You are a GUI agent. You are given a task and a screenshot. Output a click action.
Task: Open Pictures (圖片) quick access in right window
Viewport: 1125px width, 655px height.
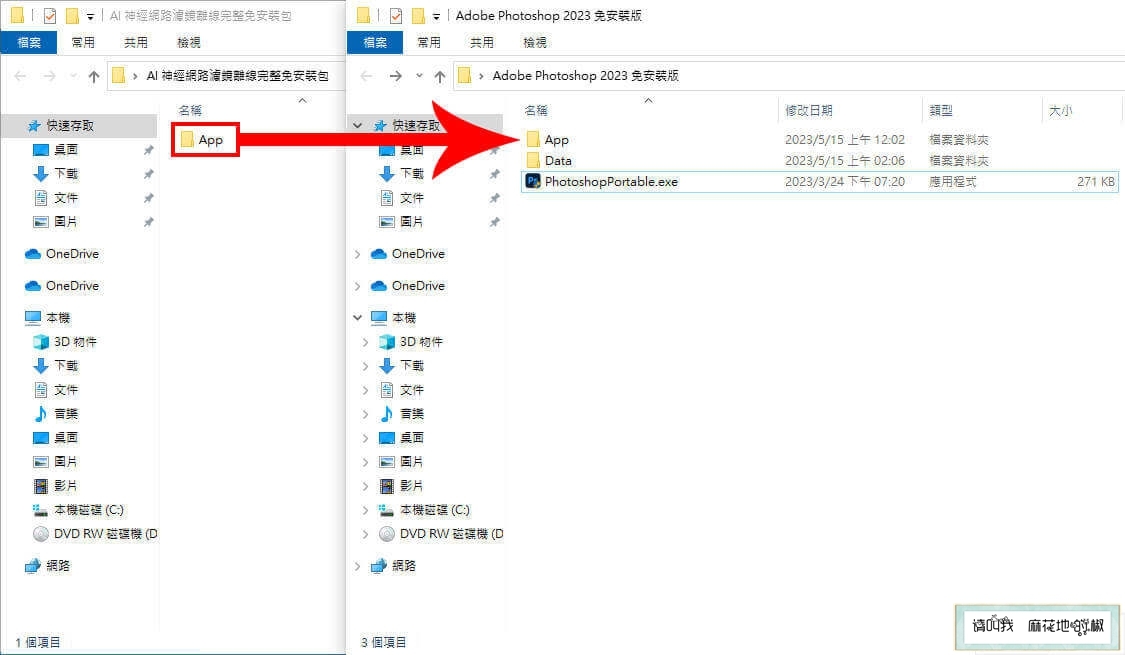click(x=402, y=222)
